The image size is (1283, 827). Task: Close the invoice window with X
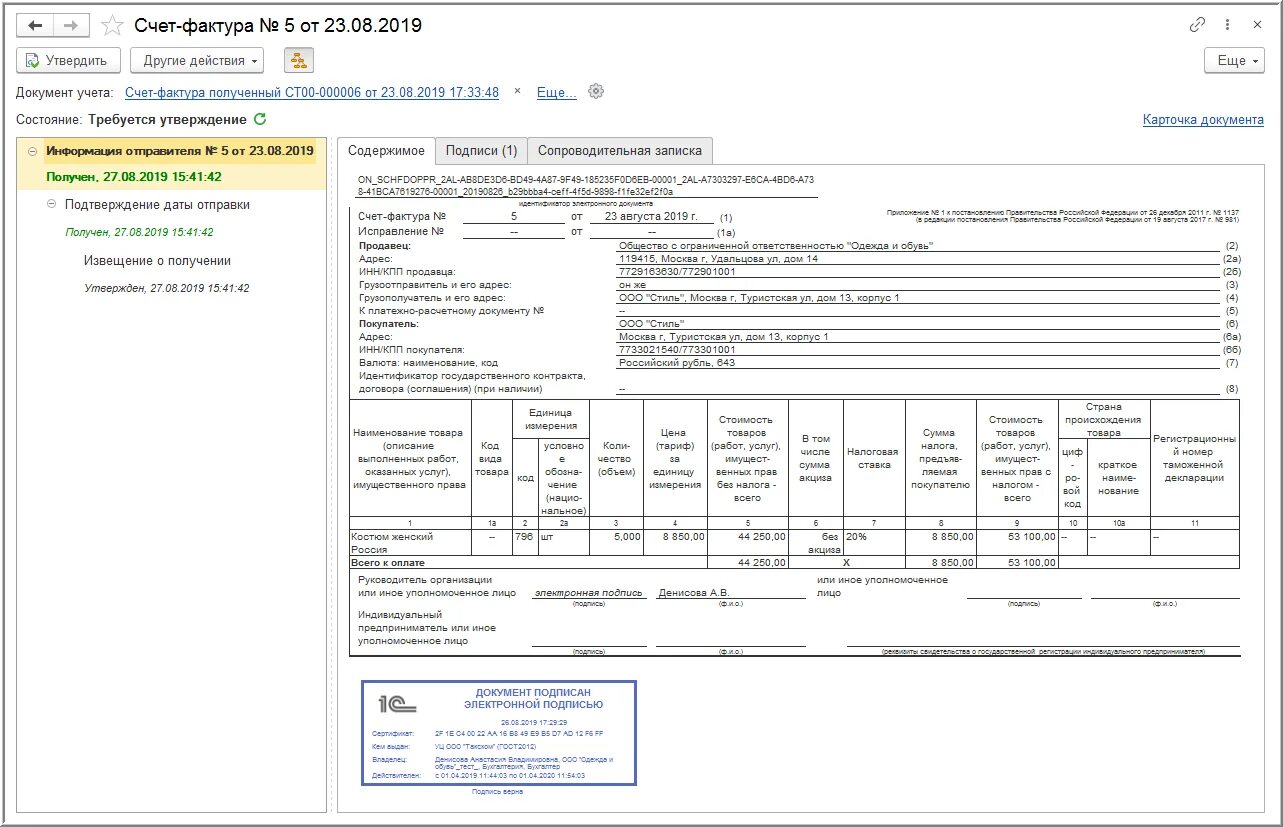point(1256,25)
